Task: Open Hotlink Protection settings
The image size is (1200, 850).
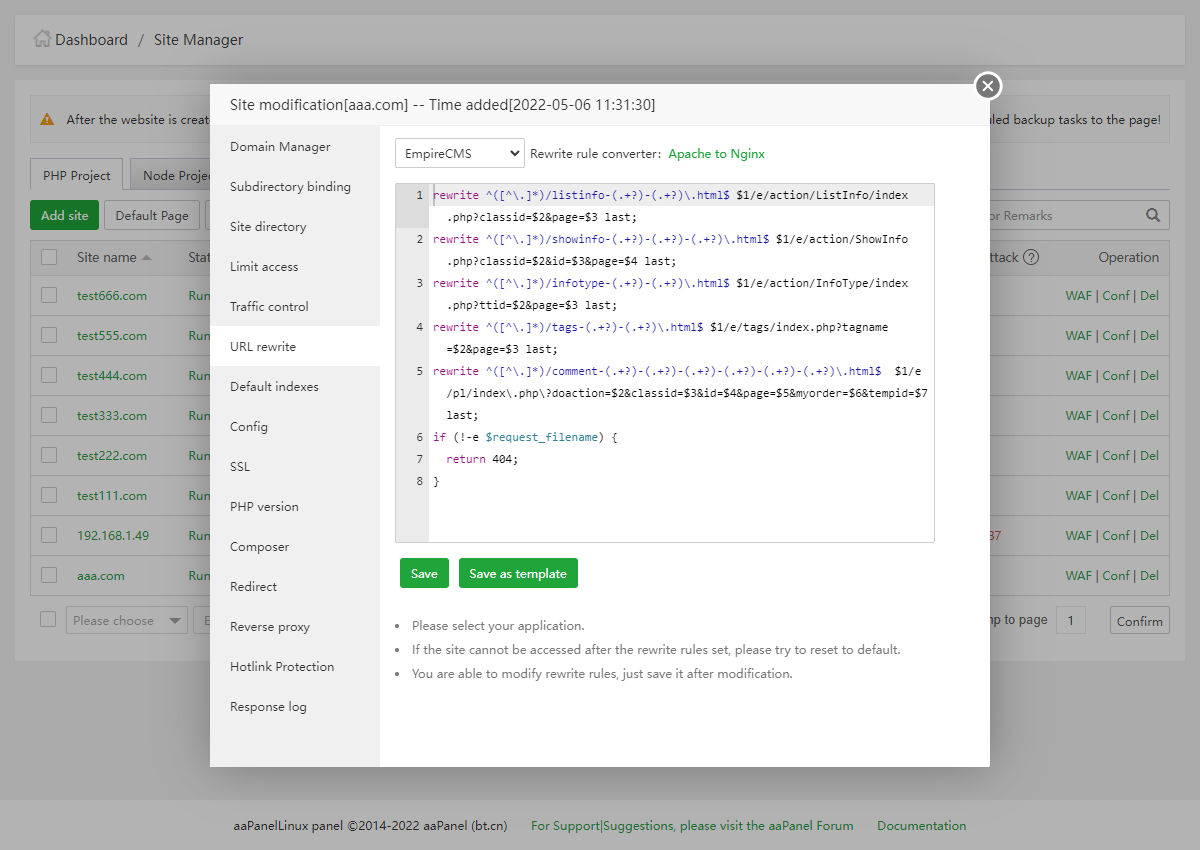Action: 282,666
